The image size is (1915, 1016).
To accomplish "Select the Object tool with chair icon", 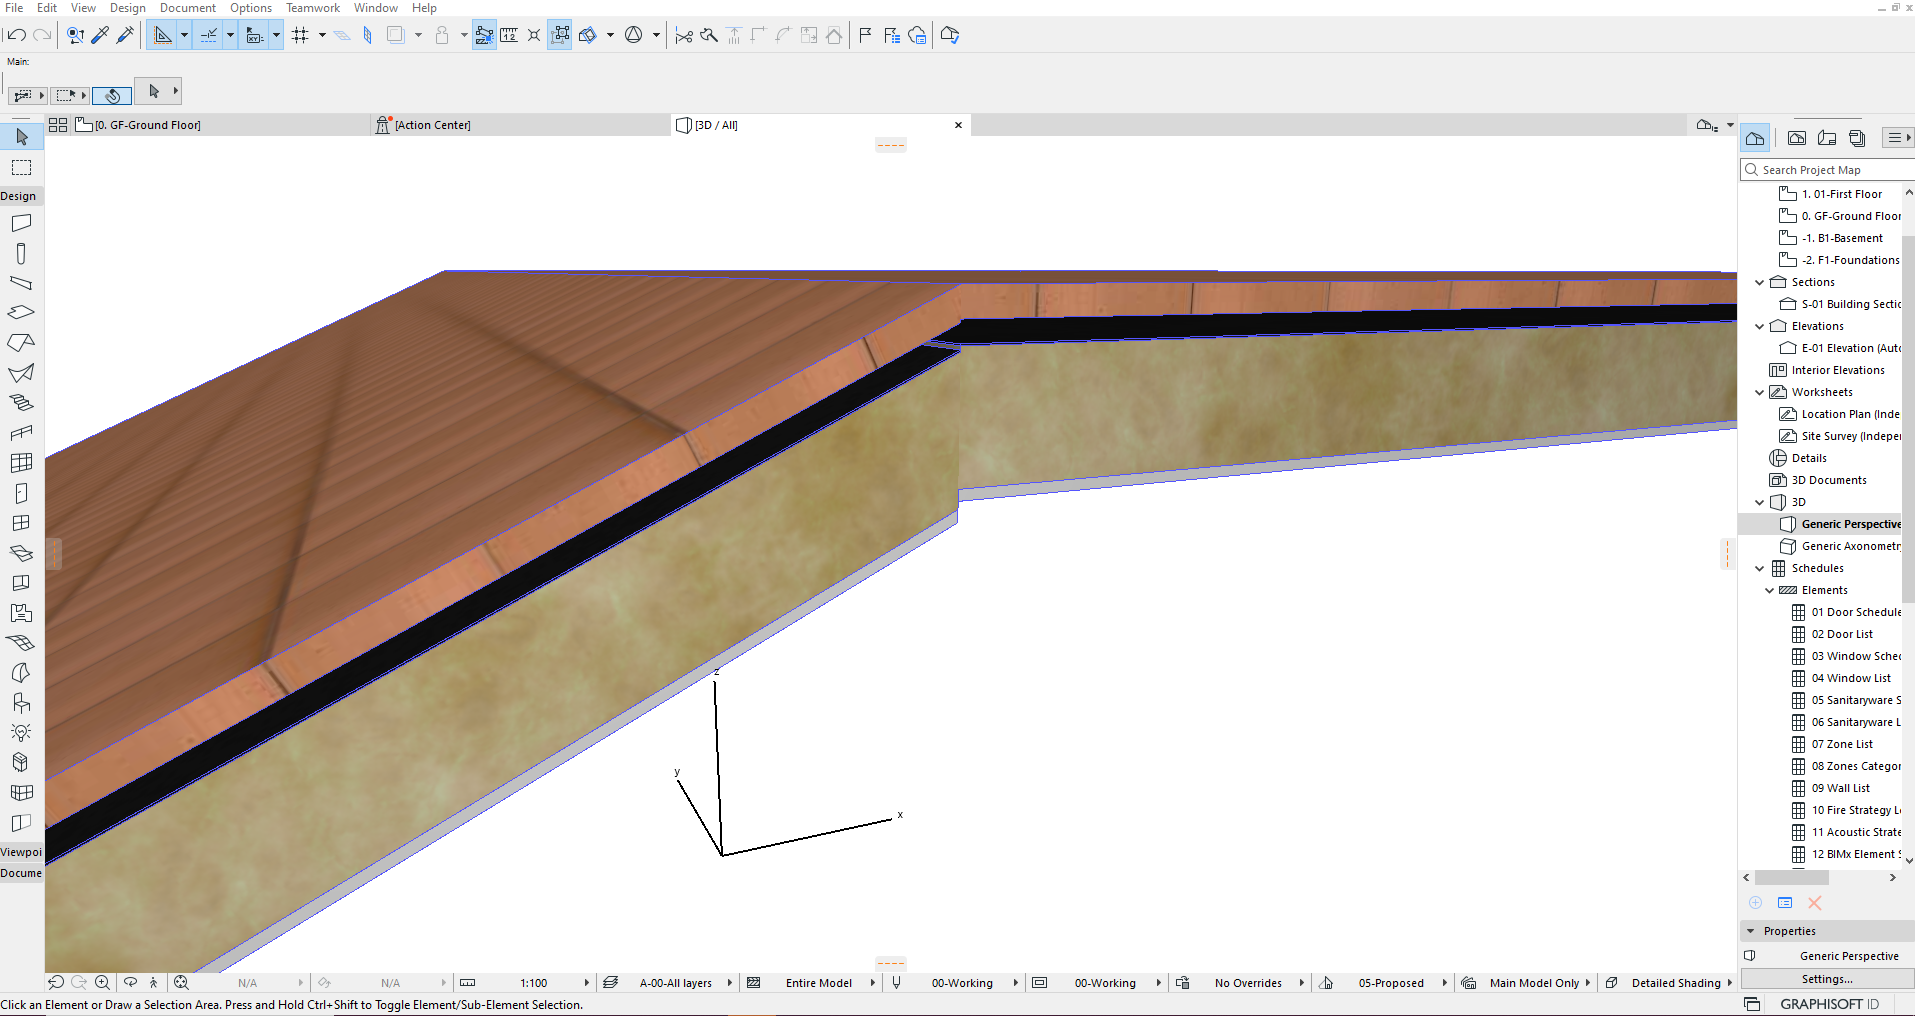I will 21,702.
